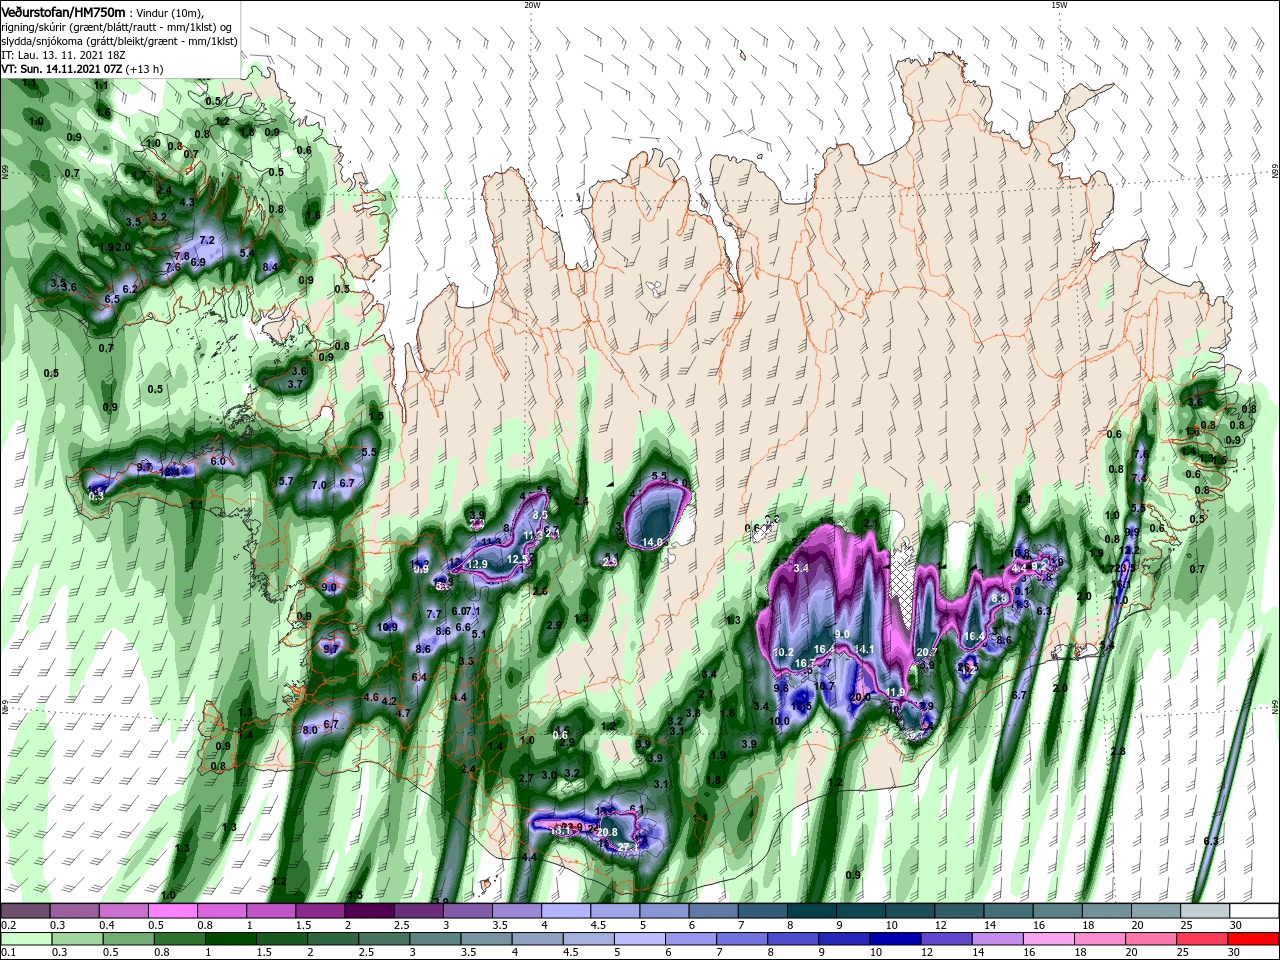Click the '15W' longitude label at top

coord(1059,5)
